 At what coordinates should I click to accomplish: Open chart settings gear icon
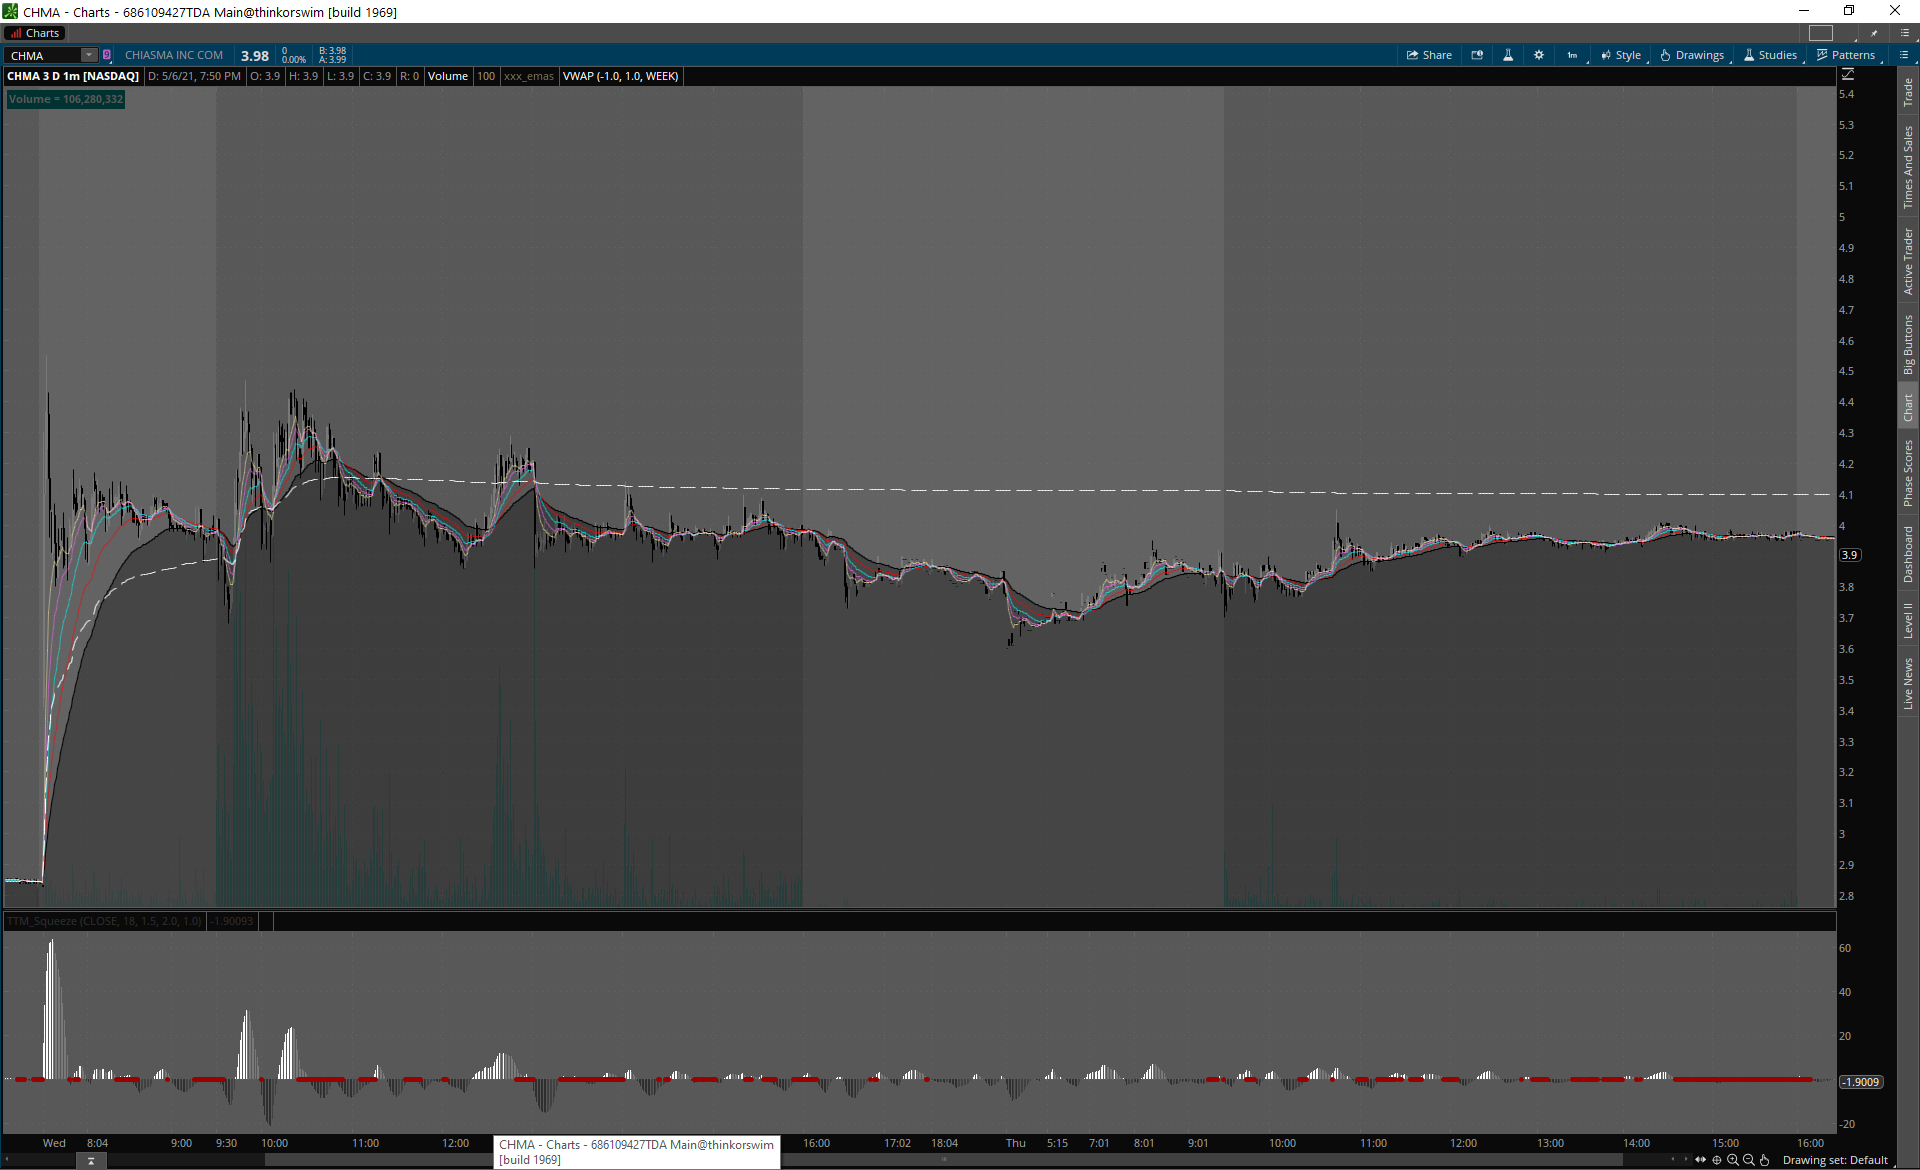click(x=1539, y=55)
